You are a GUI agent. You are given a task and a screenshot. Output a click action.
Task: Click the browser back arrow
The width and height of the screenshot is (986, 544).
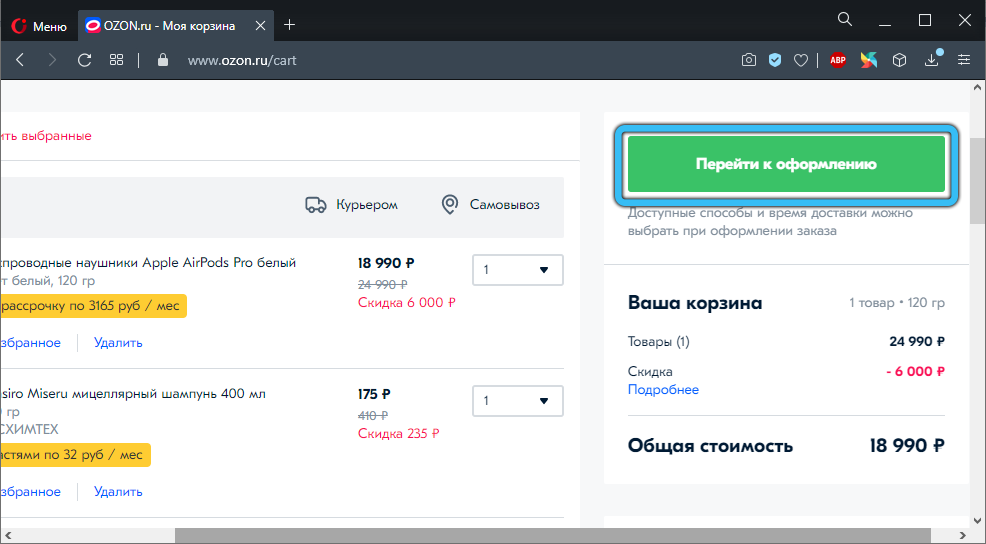coord(20,60)
